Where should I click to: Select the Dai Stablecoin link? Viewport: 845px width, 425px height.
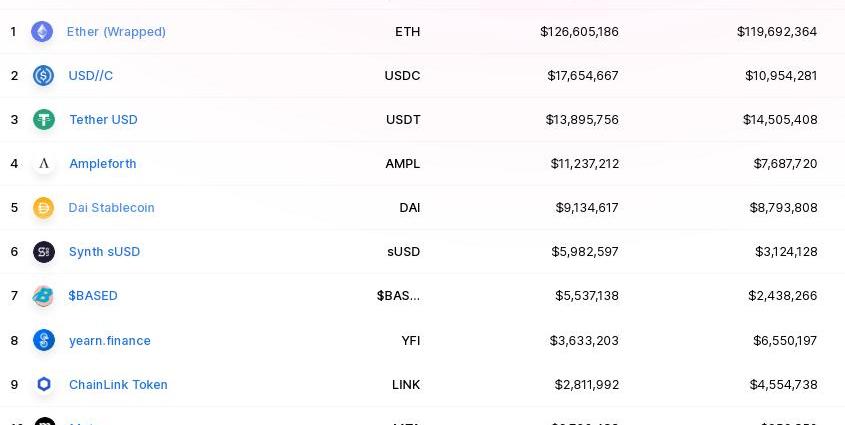coord(111,208)
